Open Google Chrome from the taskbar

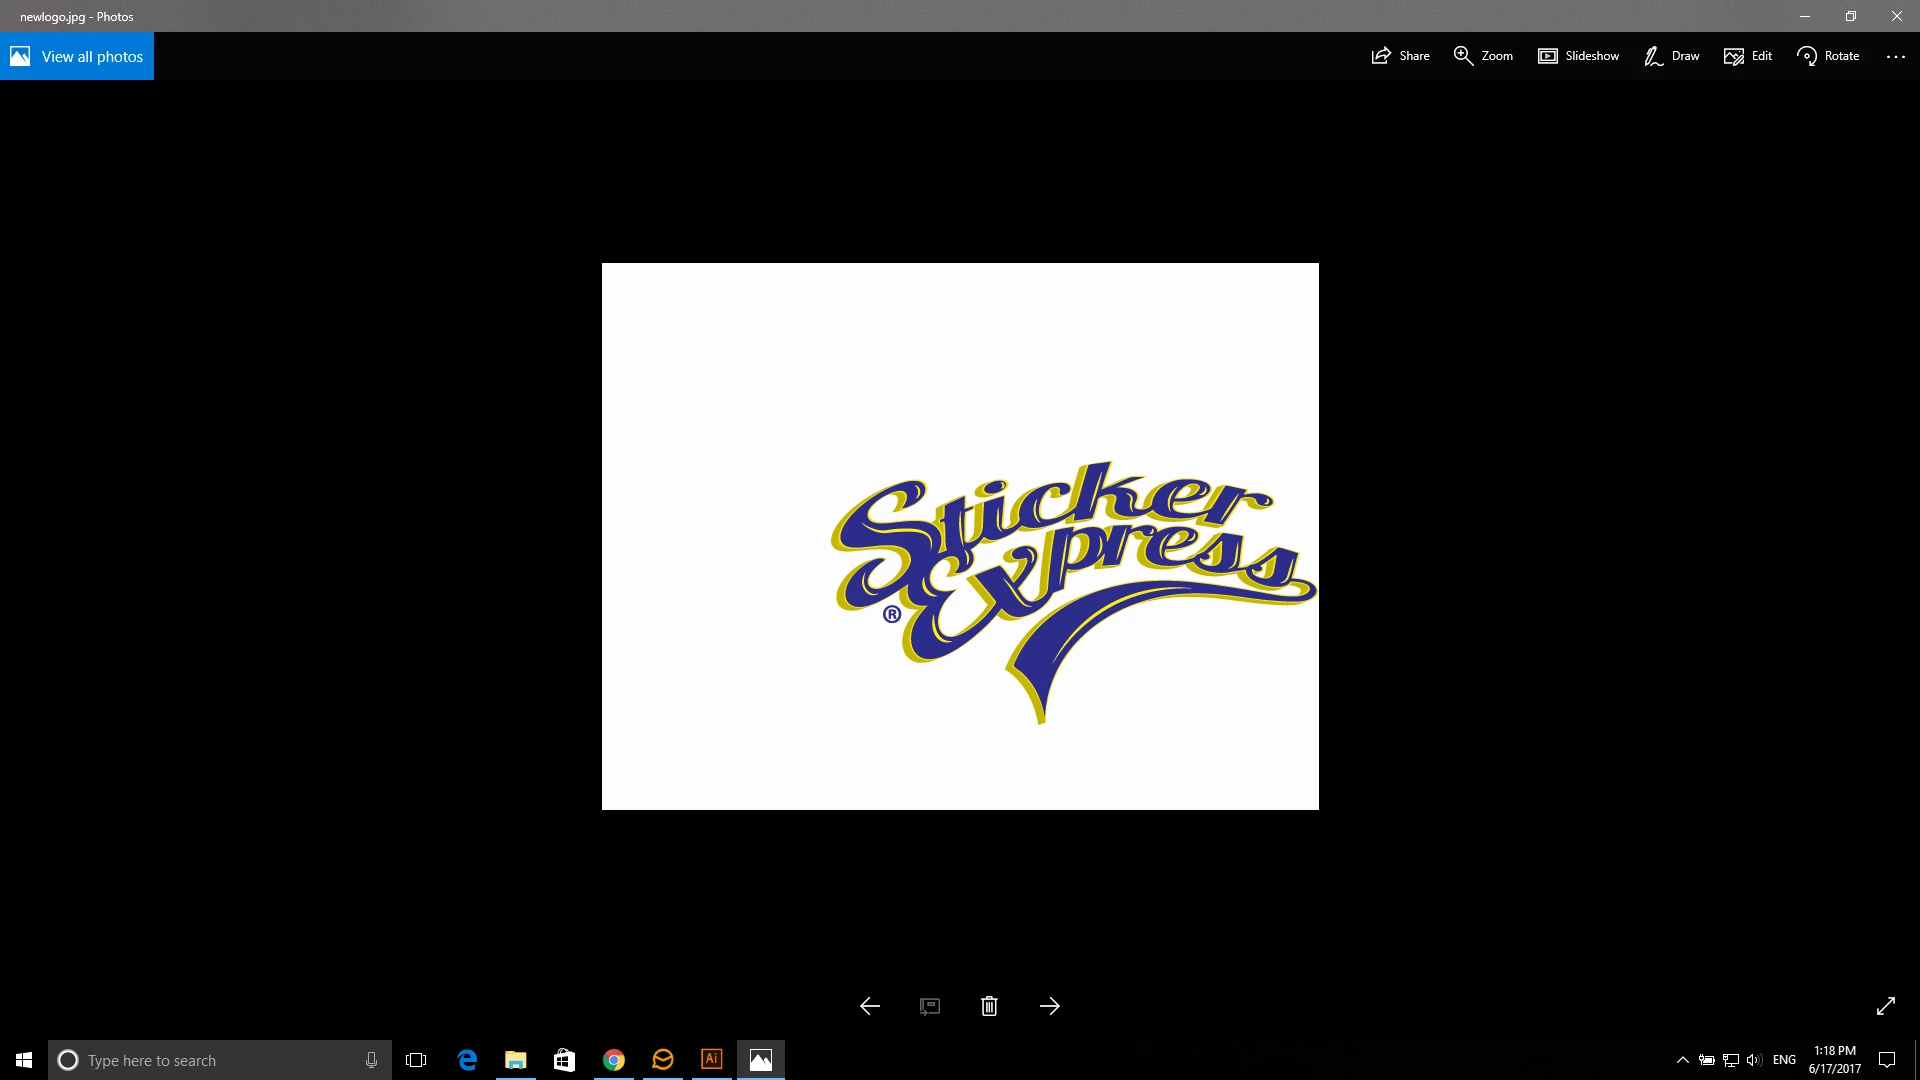(613, 1060)
